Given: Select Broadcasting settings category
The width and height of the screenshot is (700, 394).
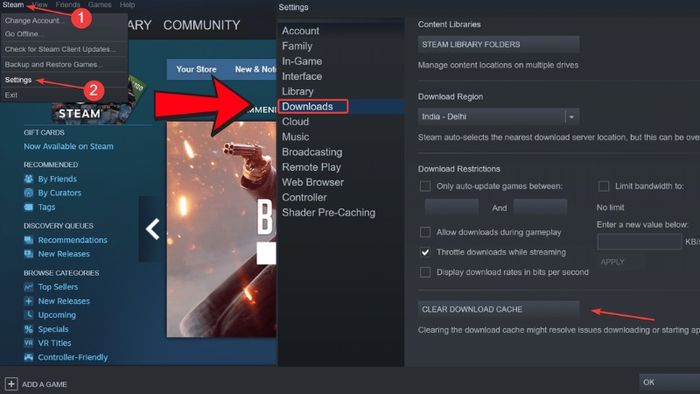Looking at the screenshot, I should pyautogui.click(x=312, y=152).
